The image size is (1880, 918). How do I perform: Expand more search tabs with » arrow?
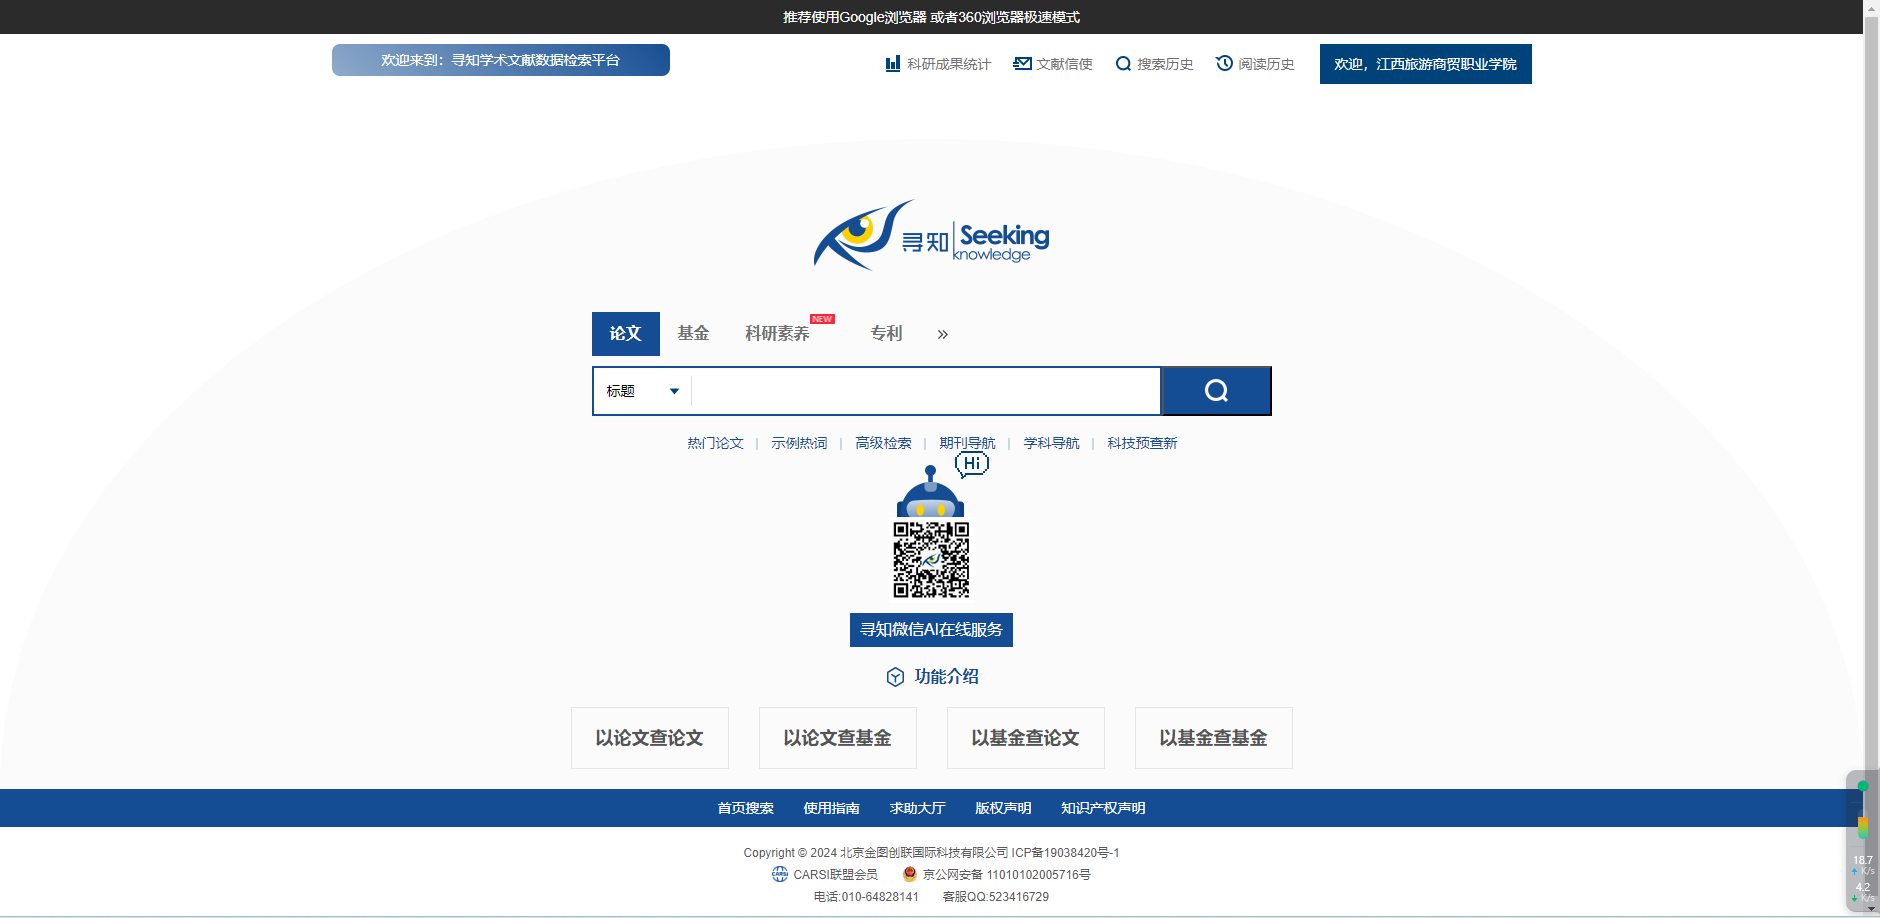pyautogui.click(x=942, y=334)
